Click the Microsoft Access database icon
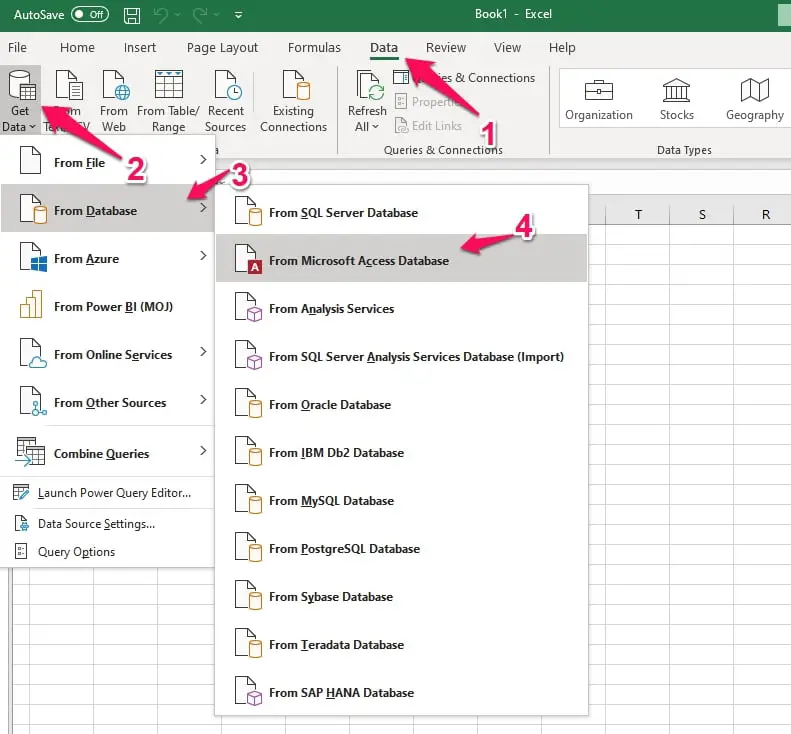791x734 pixels. 248,258
